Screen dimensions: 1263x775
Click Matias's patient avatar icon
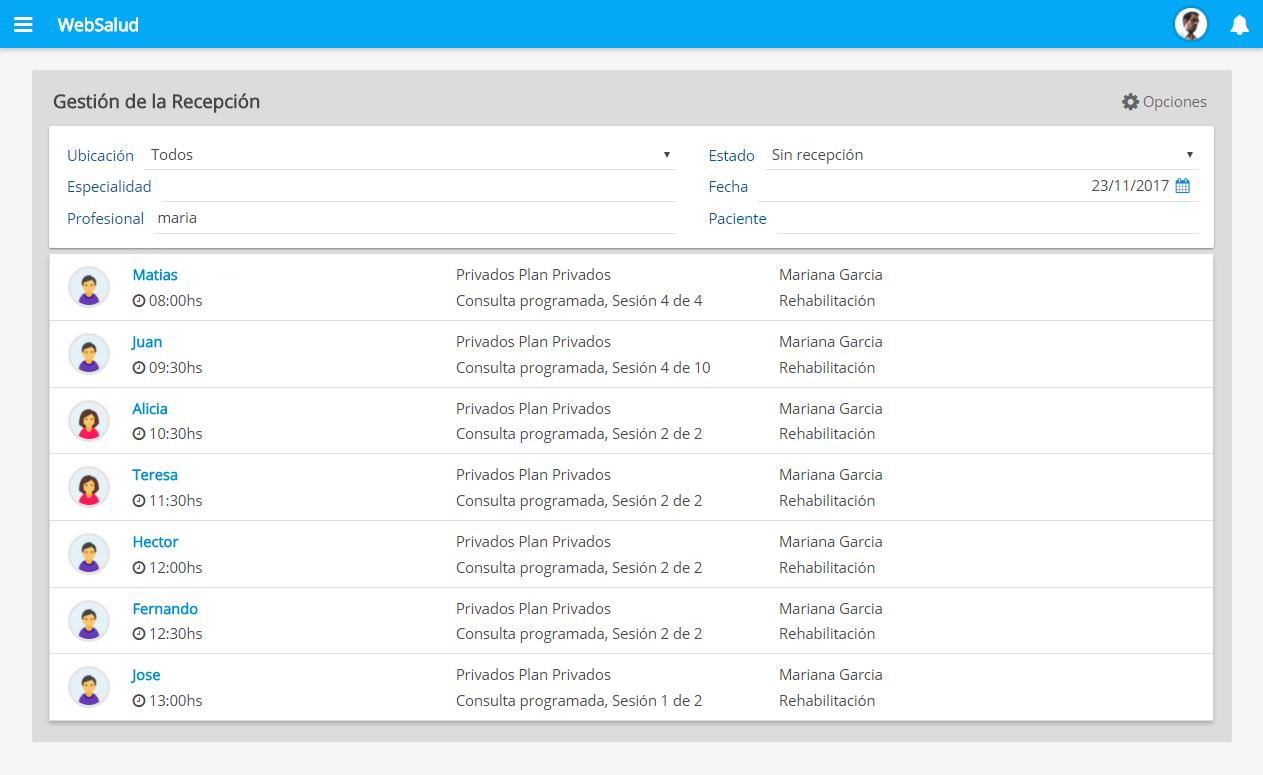click(x=89, y=287)
